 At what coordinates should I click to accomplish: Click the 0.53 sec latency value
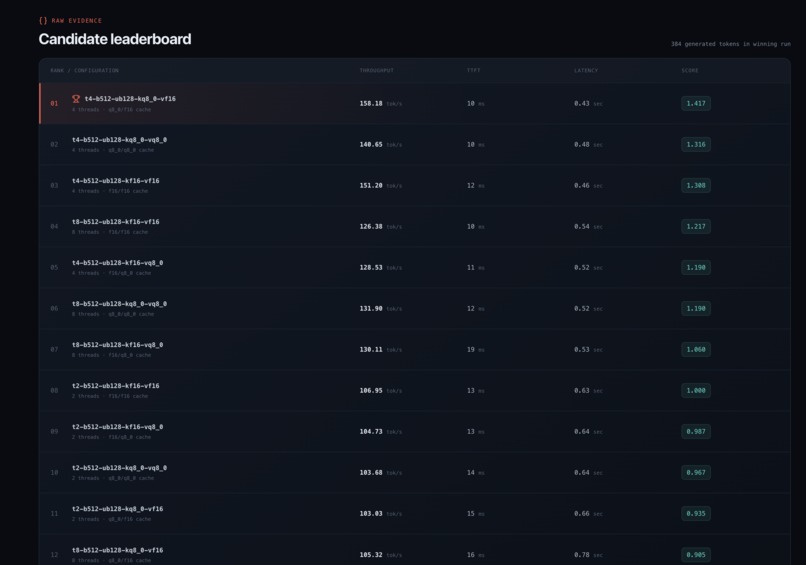point(589,350)
